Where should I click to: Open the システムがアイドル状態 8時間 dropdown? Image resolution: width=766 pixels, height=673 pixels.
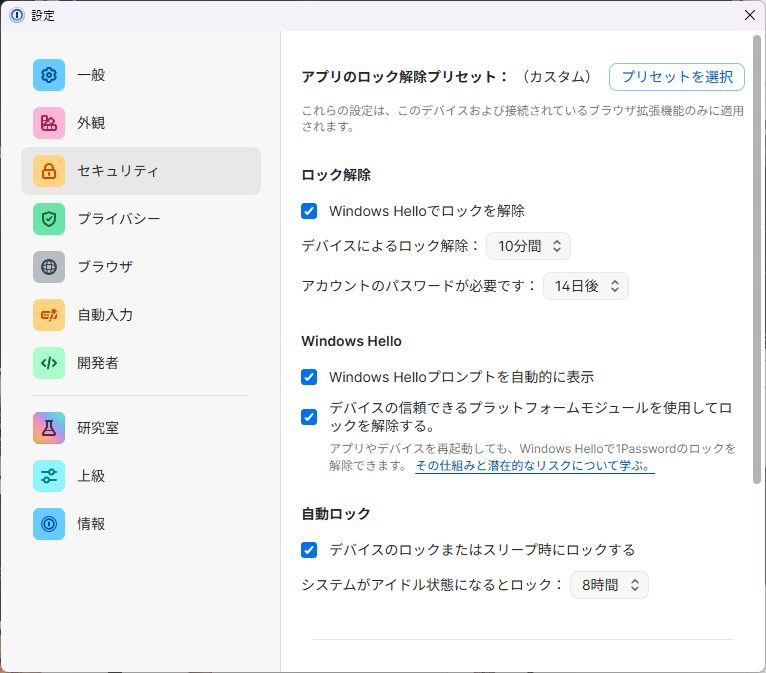click(x=609, y=585)
